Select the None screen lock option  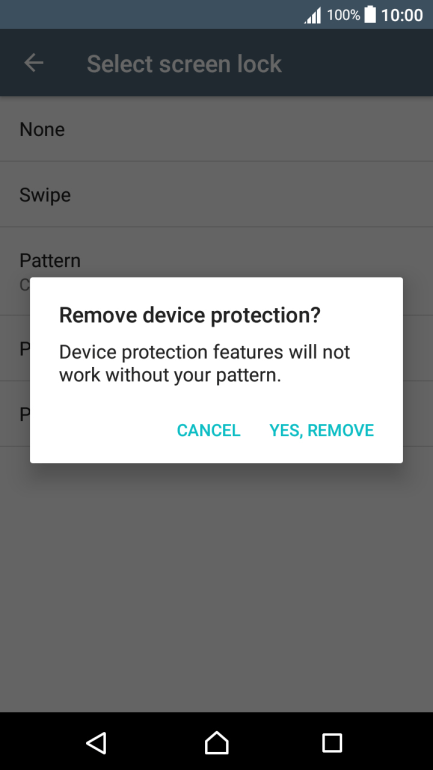pos(216,129)
